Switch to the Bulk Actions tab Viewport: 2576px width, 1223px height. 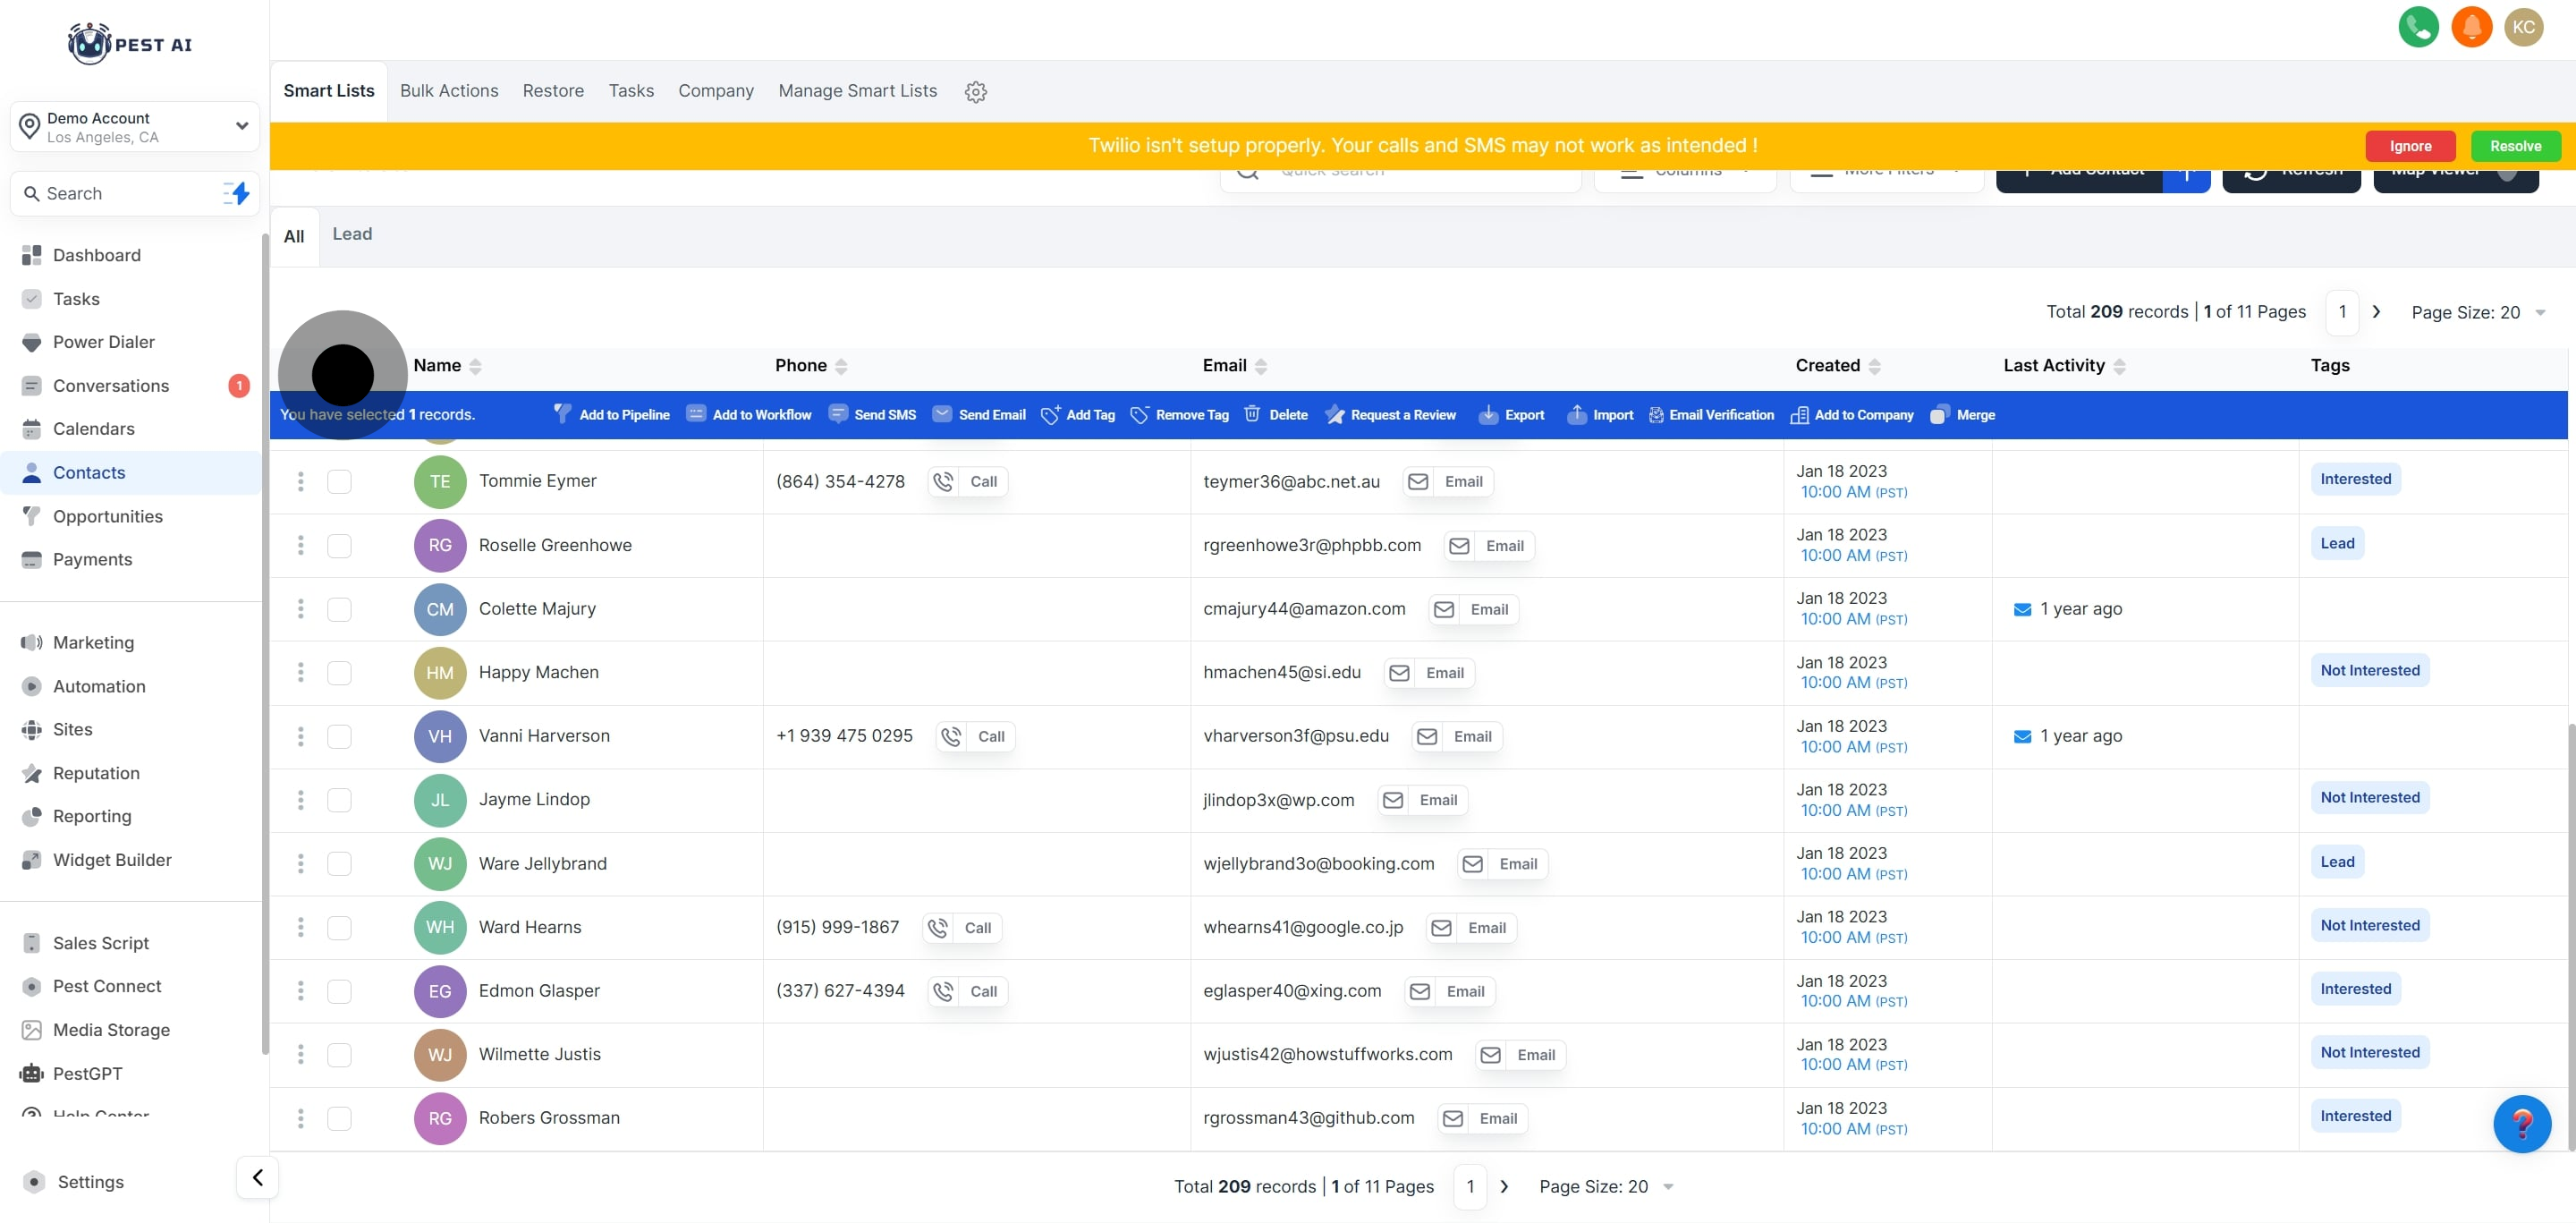[x=448, y=91]
